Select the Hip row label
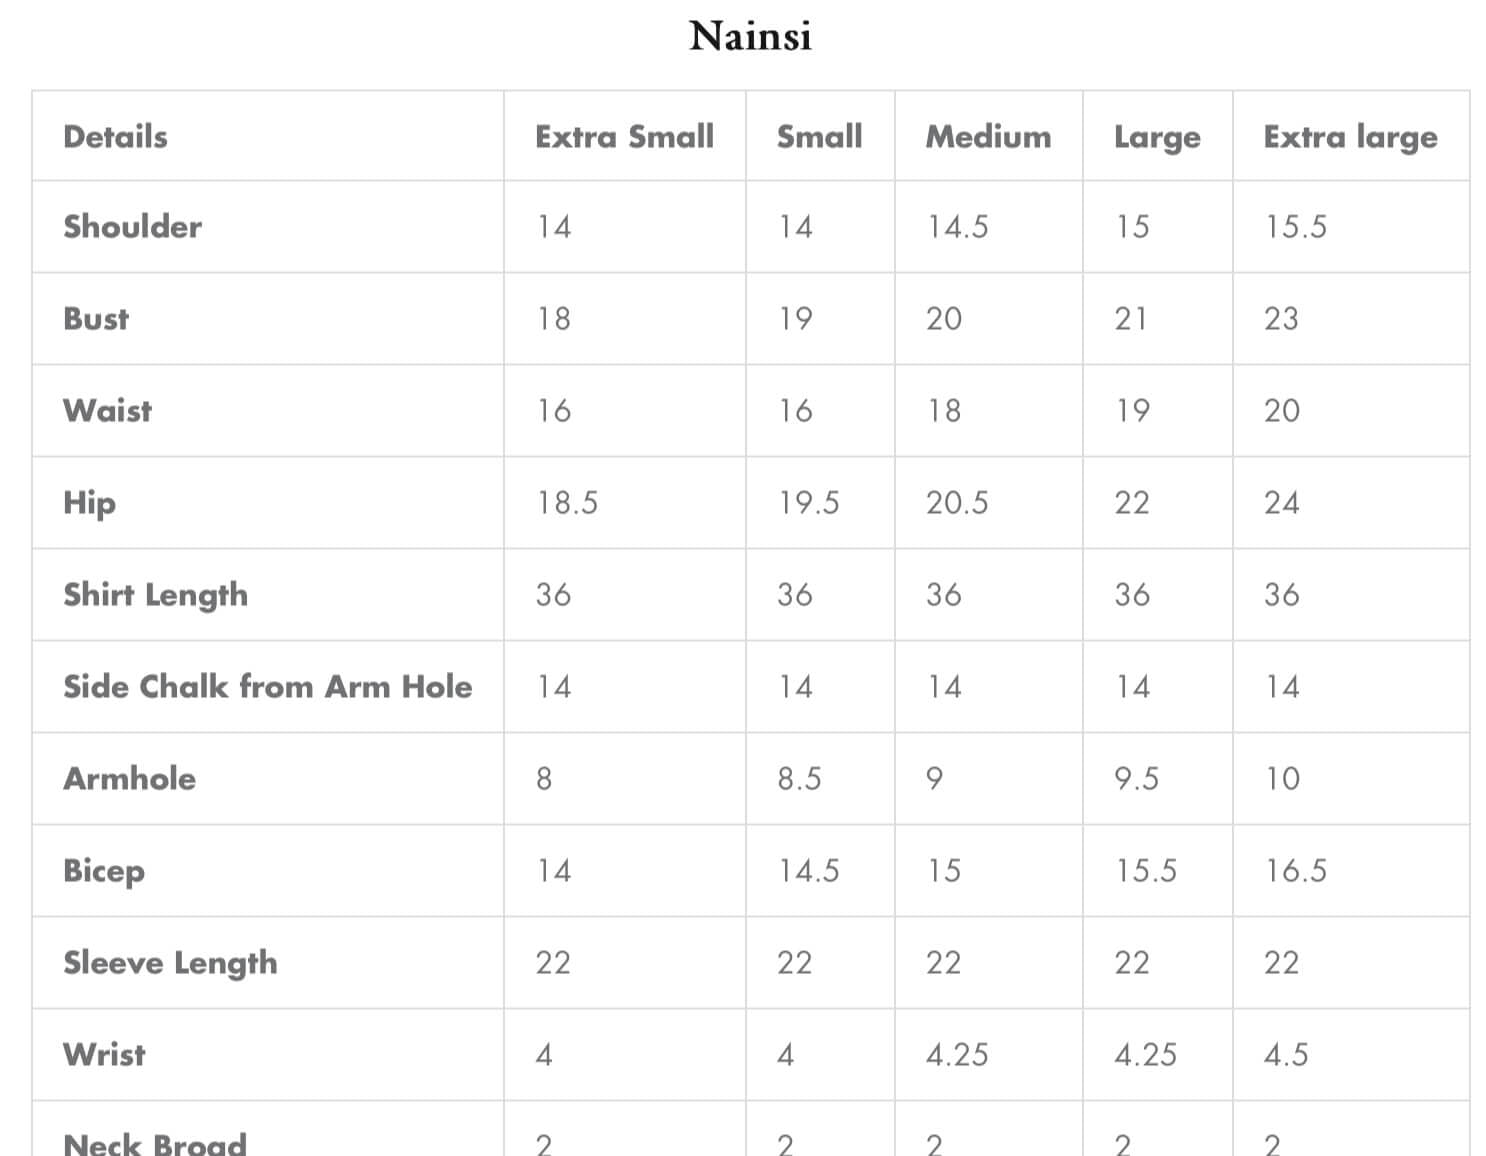The image size is (1486, 1156). point(89,503)
